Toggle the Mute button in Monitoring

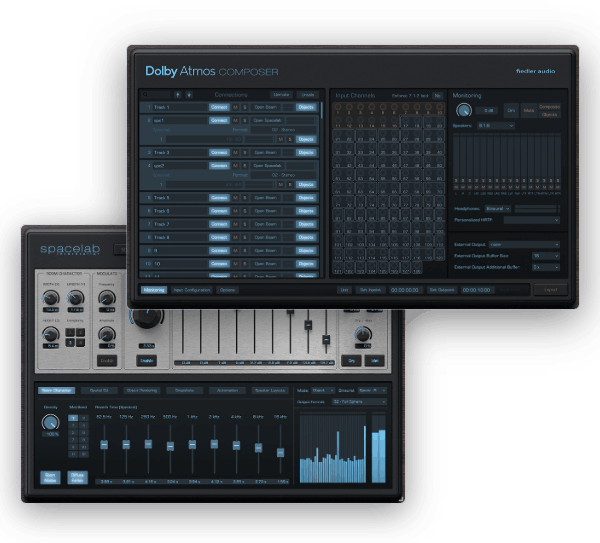(529, 110)
